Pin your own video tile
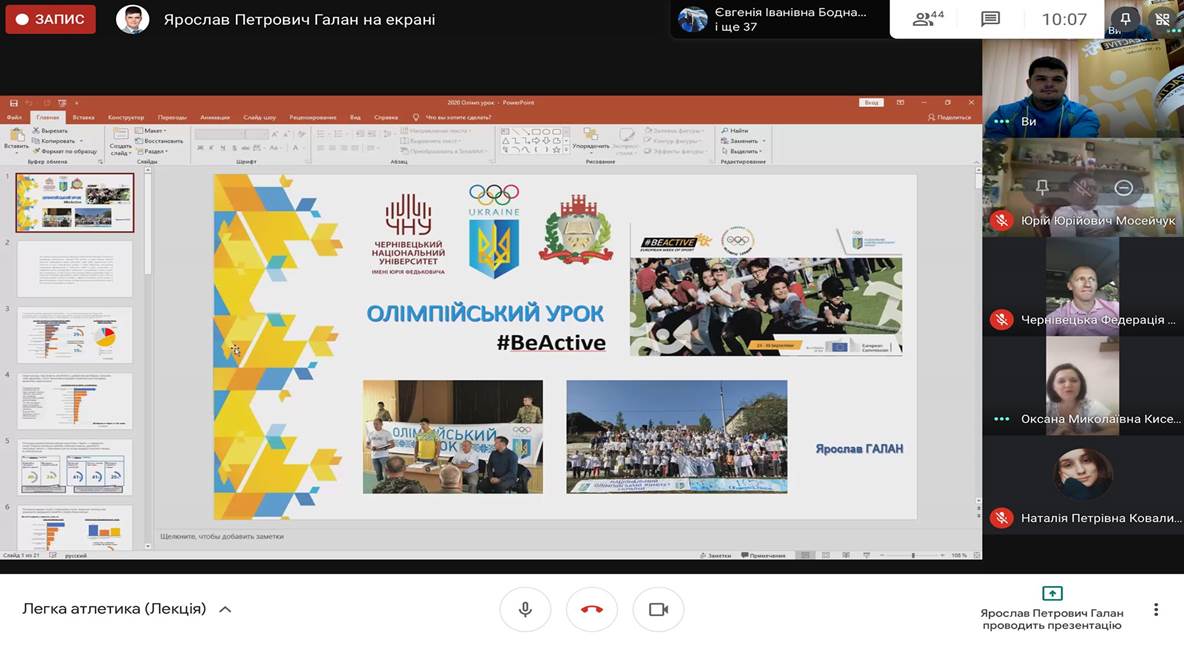 1125,18
